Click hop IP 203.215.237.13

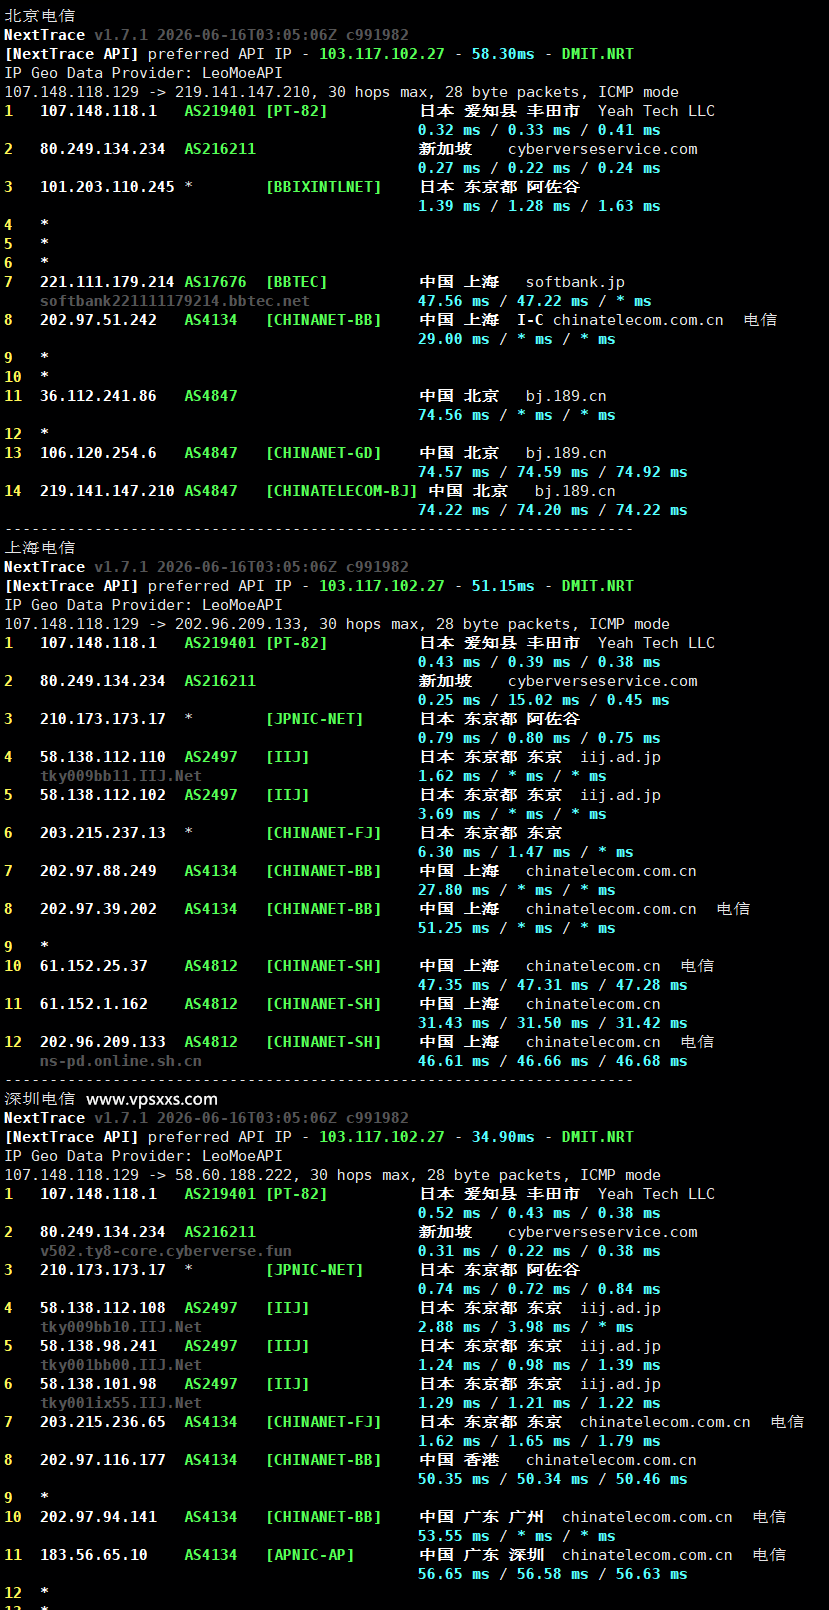[x=103, y=833]
